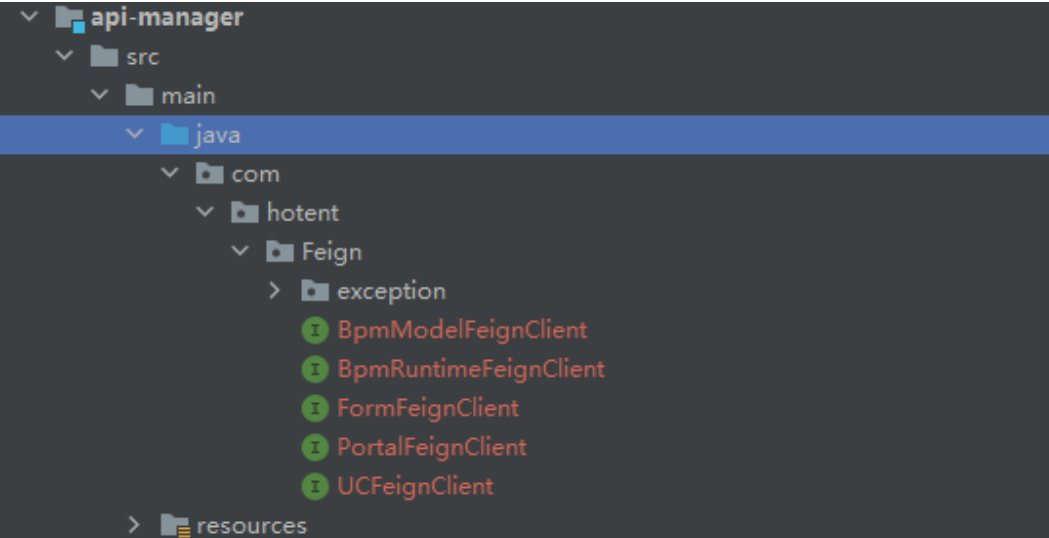The width and height of the screenshot is (1049, 538).
Task: Click the FormFeignClient green interface icon
Action: (315, 408)
